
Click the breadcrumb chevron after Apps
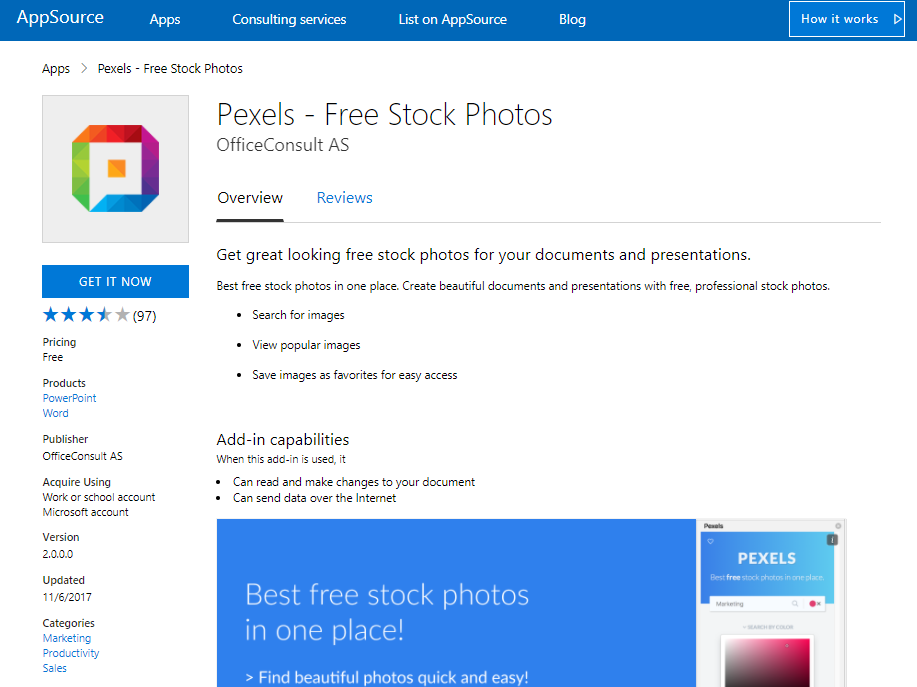84,69
